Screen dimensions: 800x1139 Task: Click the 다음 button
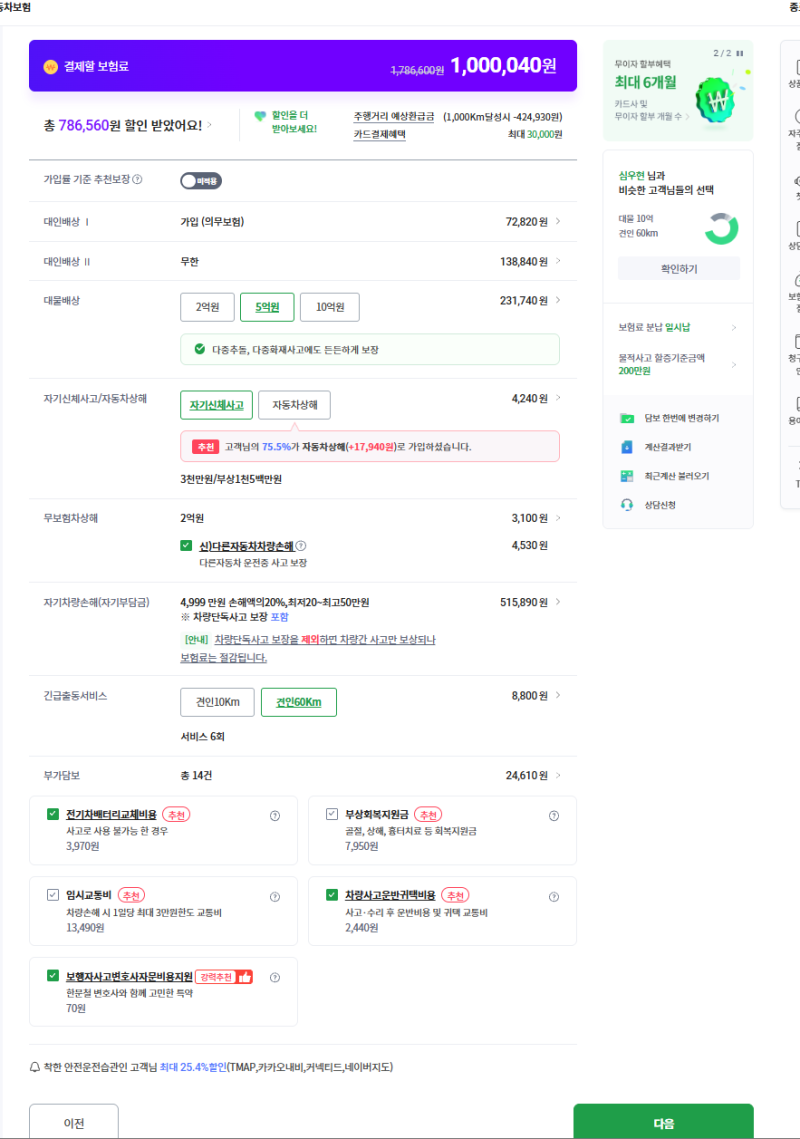663,1122
